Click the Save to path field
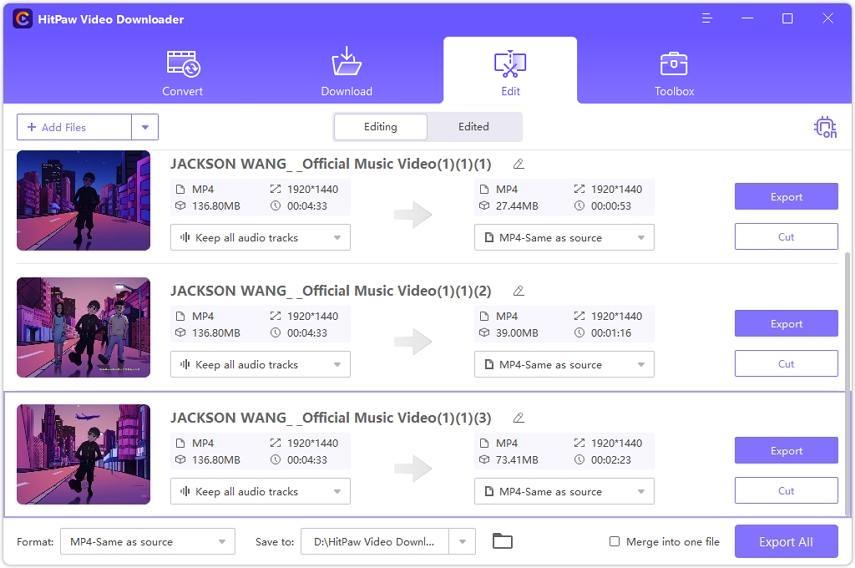855x568 pixels. click(x=375, y=542)
